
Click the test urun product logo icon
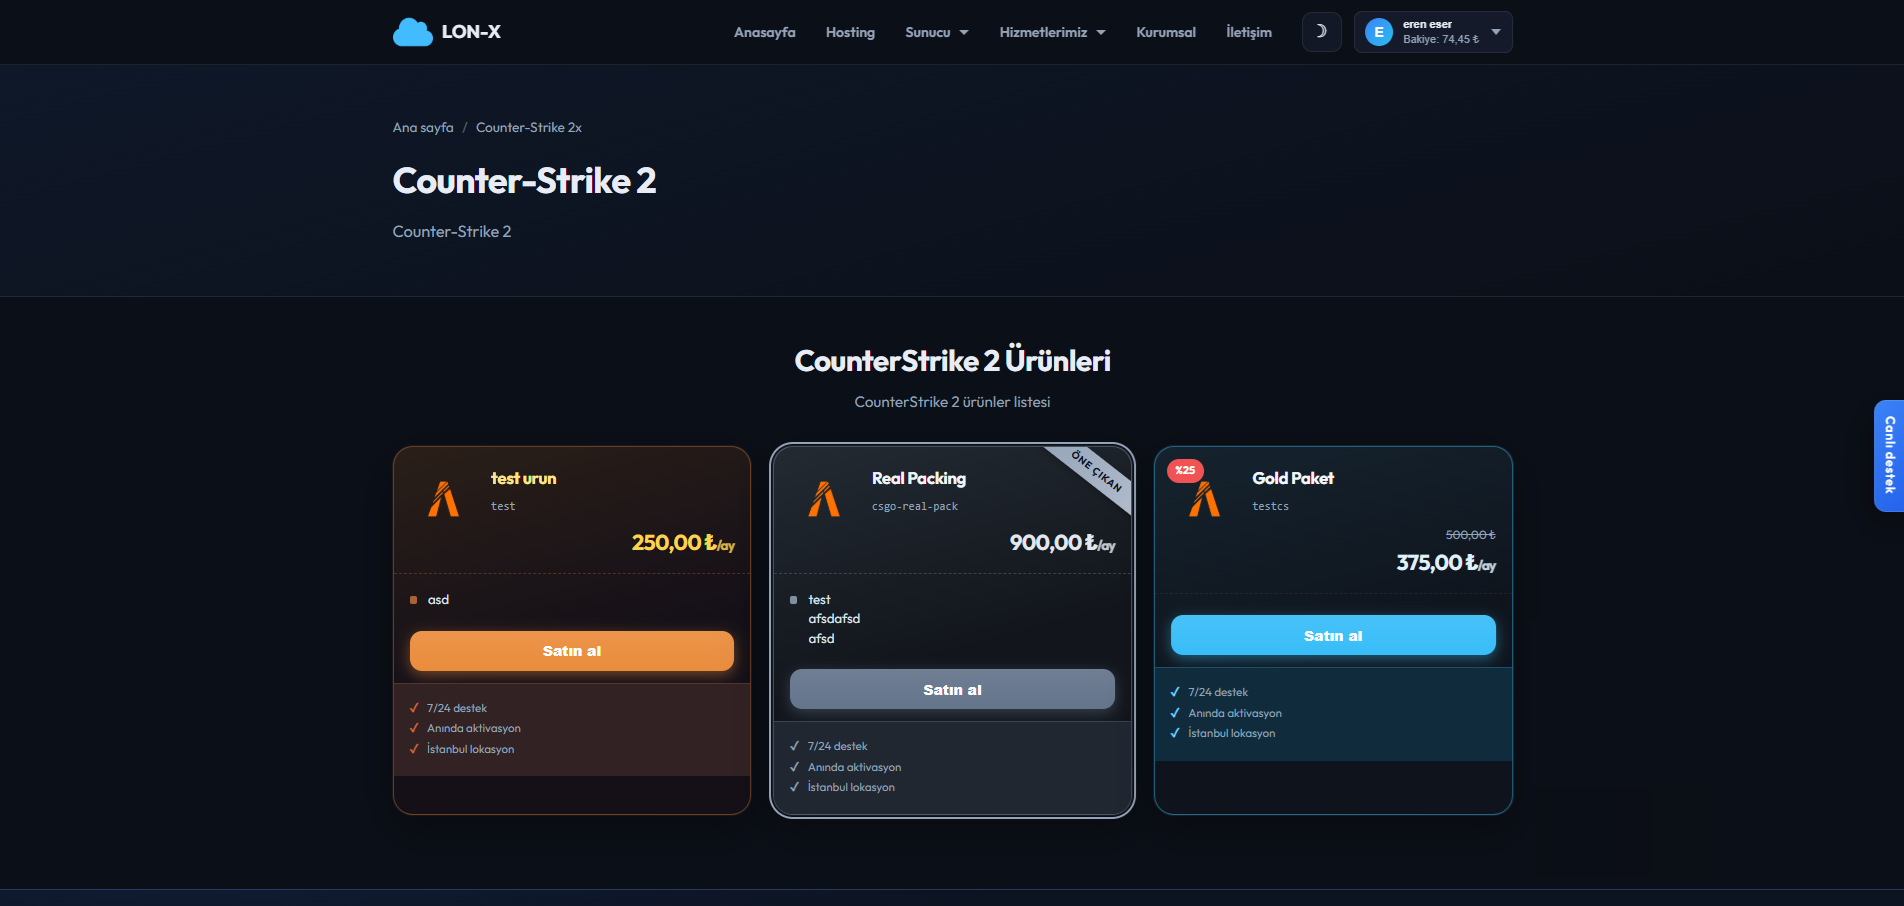point(443,499)
